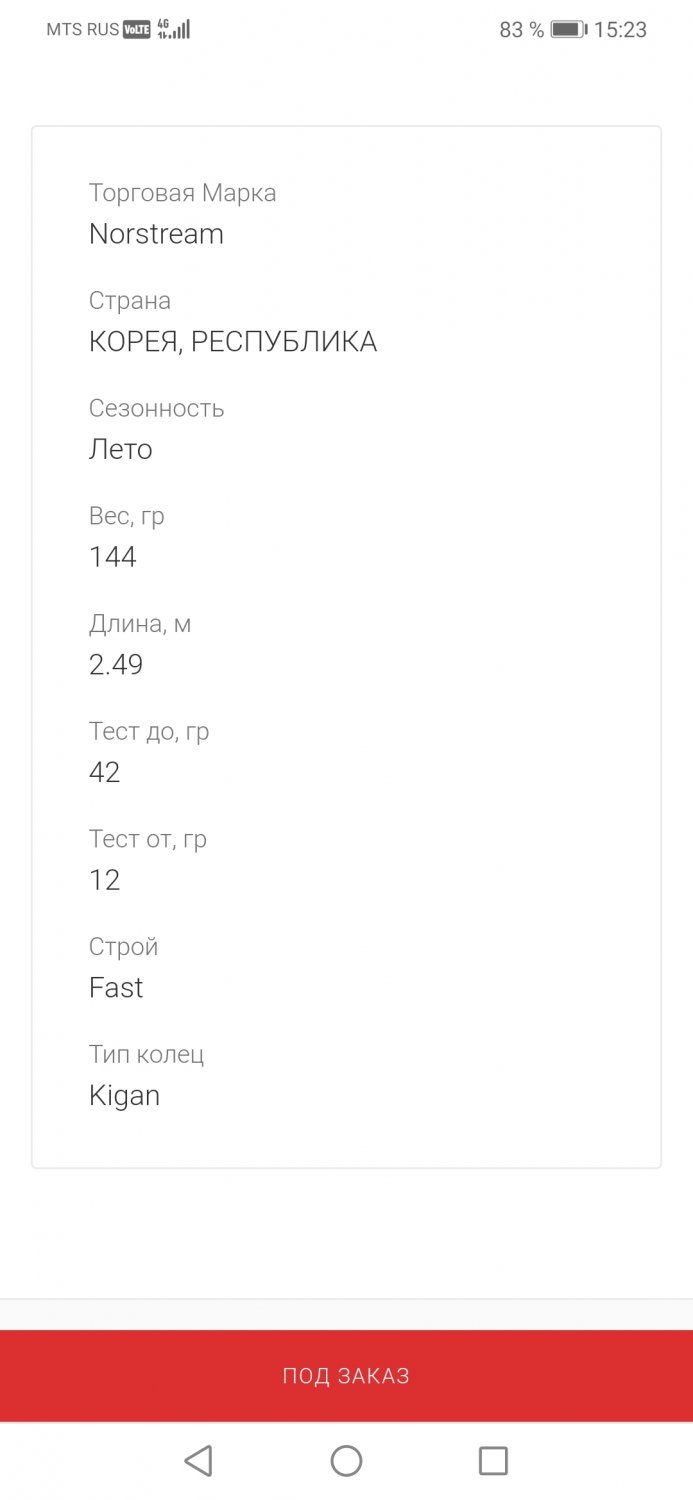Tap the 15:23 clock in status bar
This screenshot has width=693, height=1500.
(620, 30)
